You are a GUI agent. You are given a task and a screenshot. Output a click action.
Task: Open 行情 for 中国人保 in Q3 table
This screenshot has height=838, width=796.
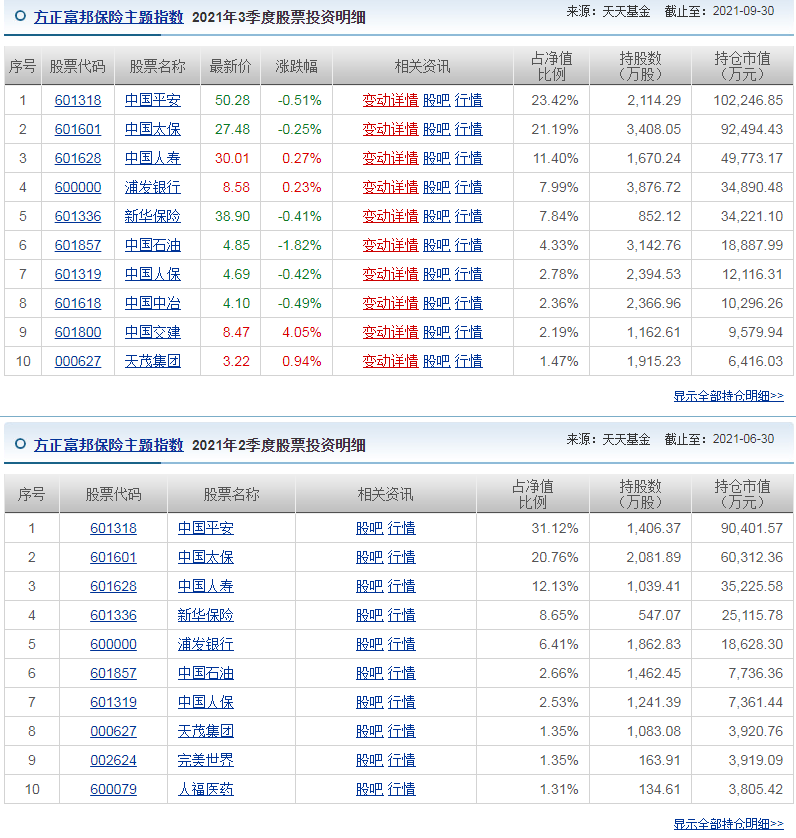tap(468, 274)
